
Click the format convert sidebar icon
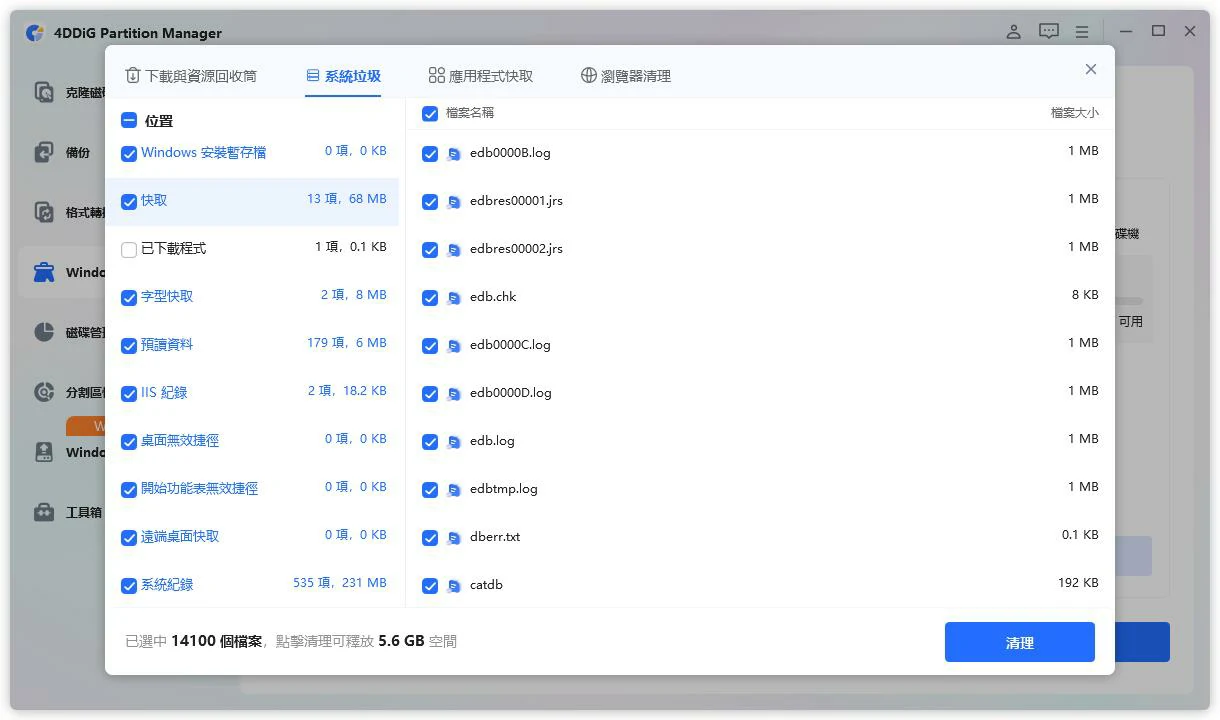pyautogui.click(x=44, y=213)
